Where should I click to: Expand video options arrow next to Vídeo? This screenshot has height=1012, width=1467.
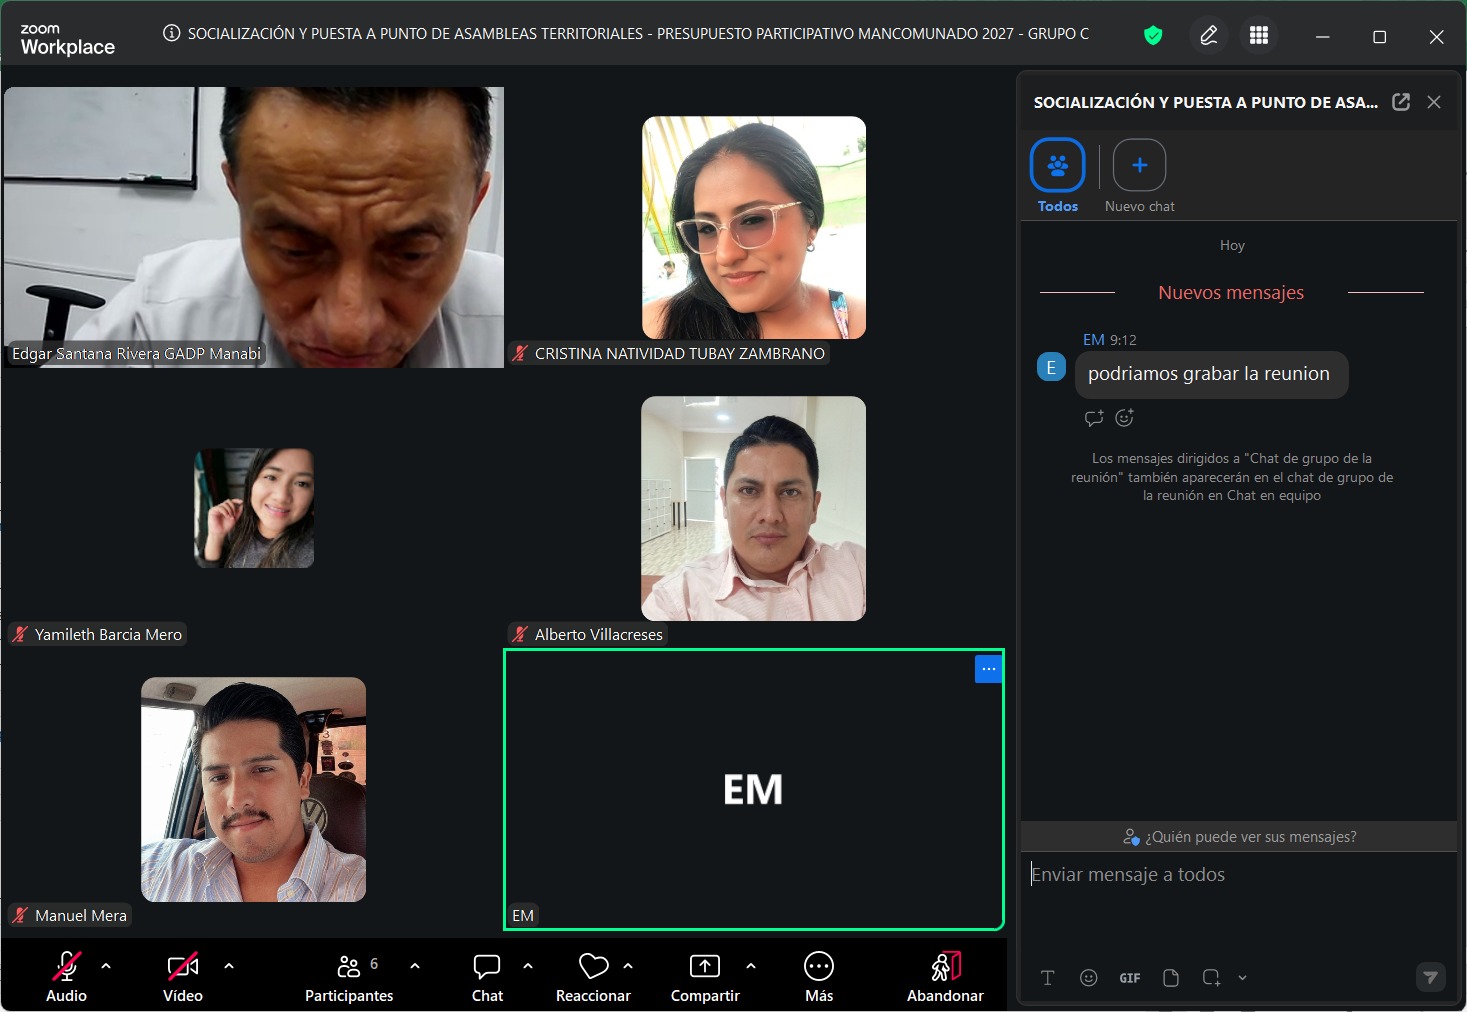click(x=229, y=966)
